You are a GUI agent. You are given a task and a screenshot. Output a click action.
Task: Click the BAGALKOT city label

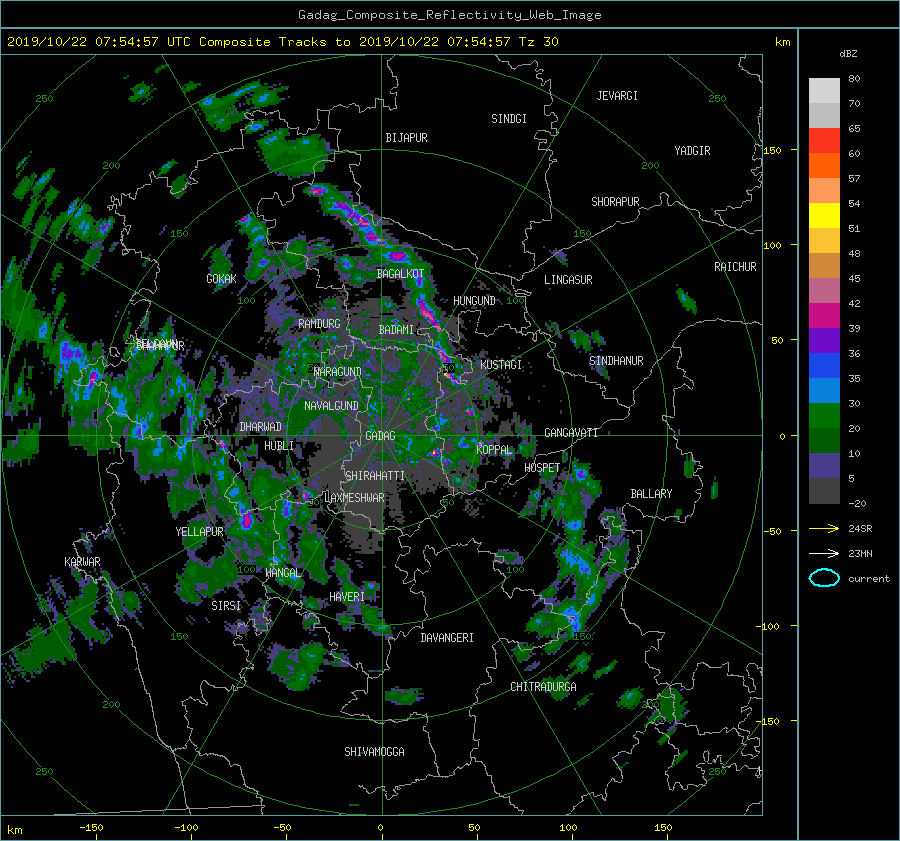(400, 274)
